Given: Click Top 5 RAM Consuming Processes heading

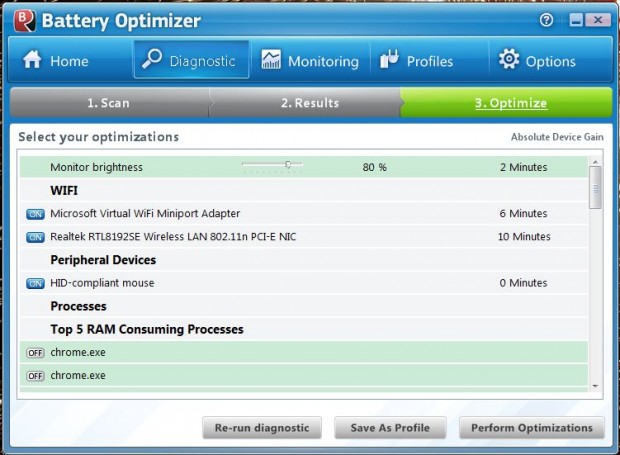Looking at the screenshot, I should tap(147, 329).
